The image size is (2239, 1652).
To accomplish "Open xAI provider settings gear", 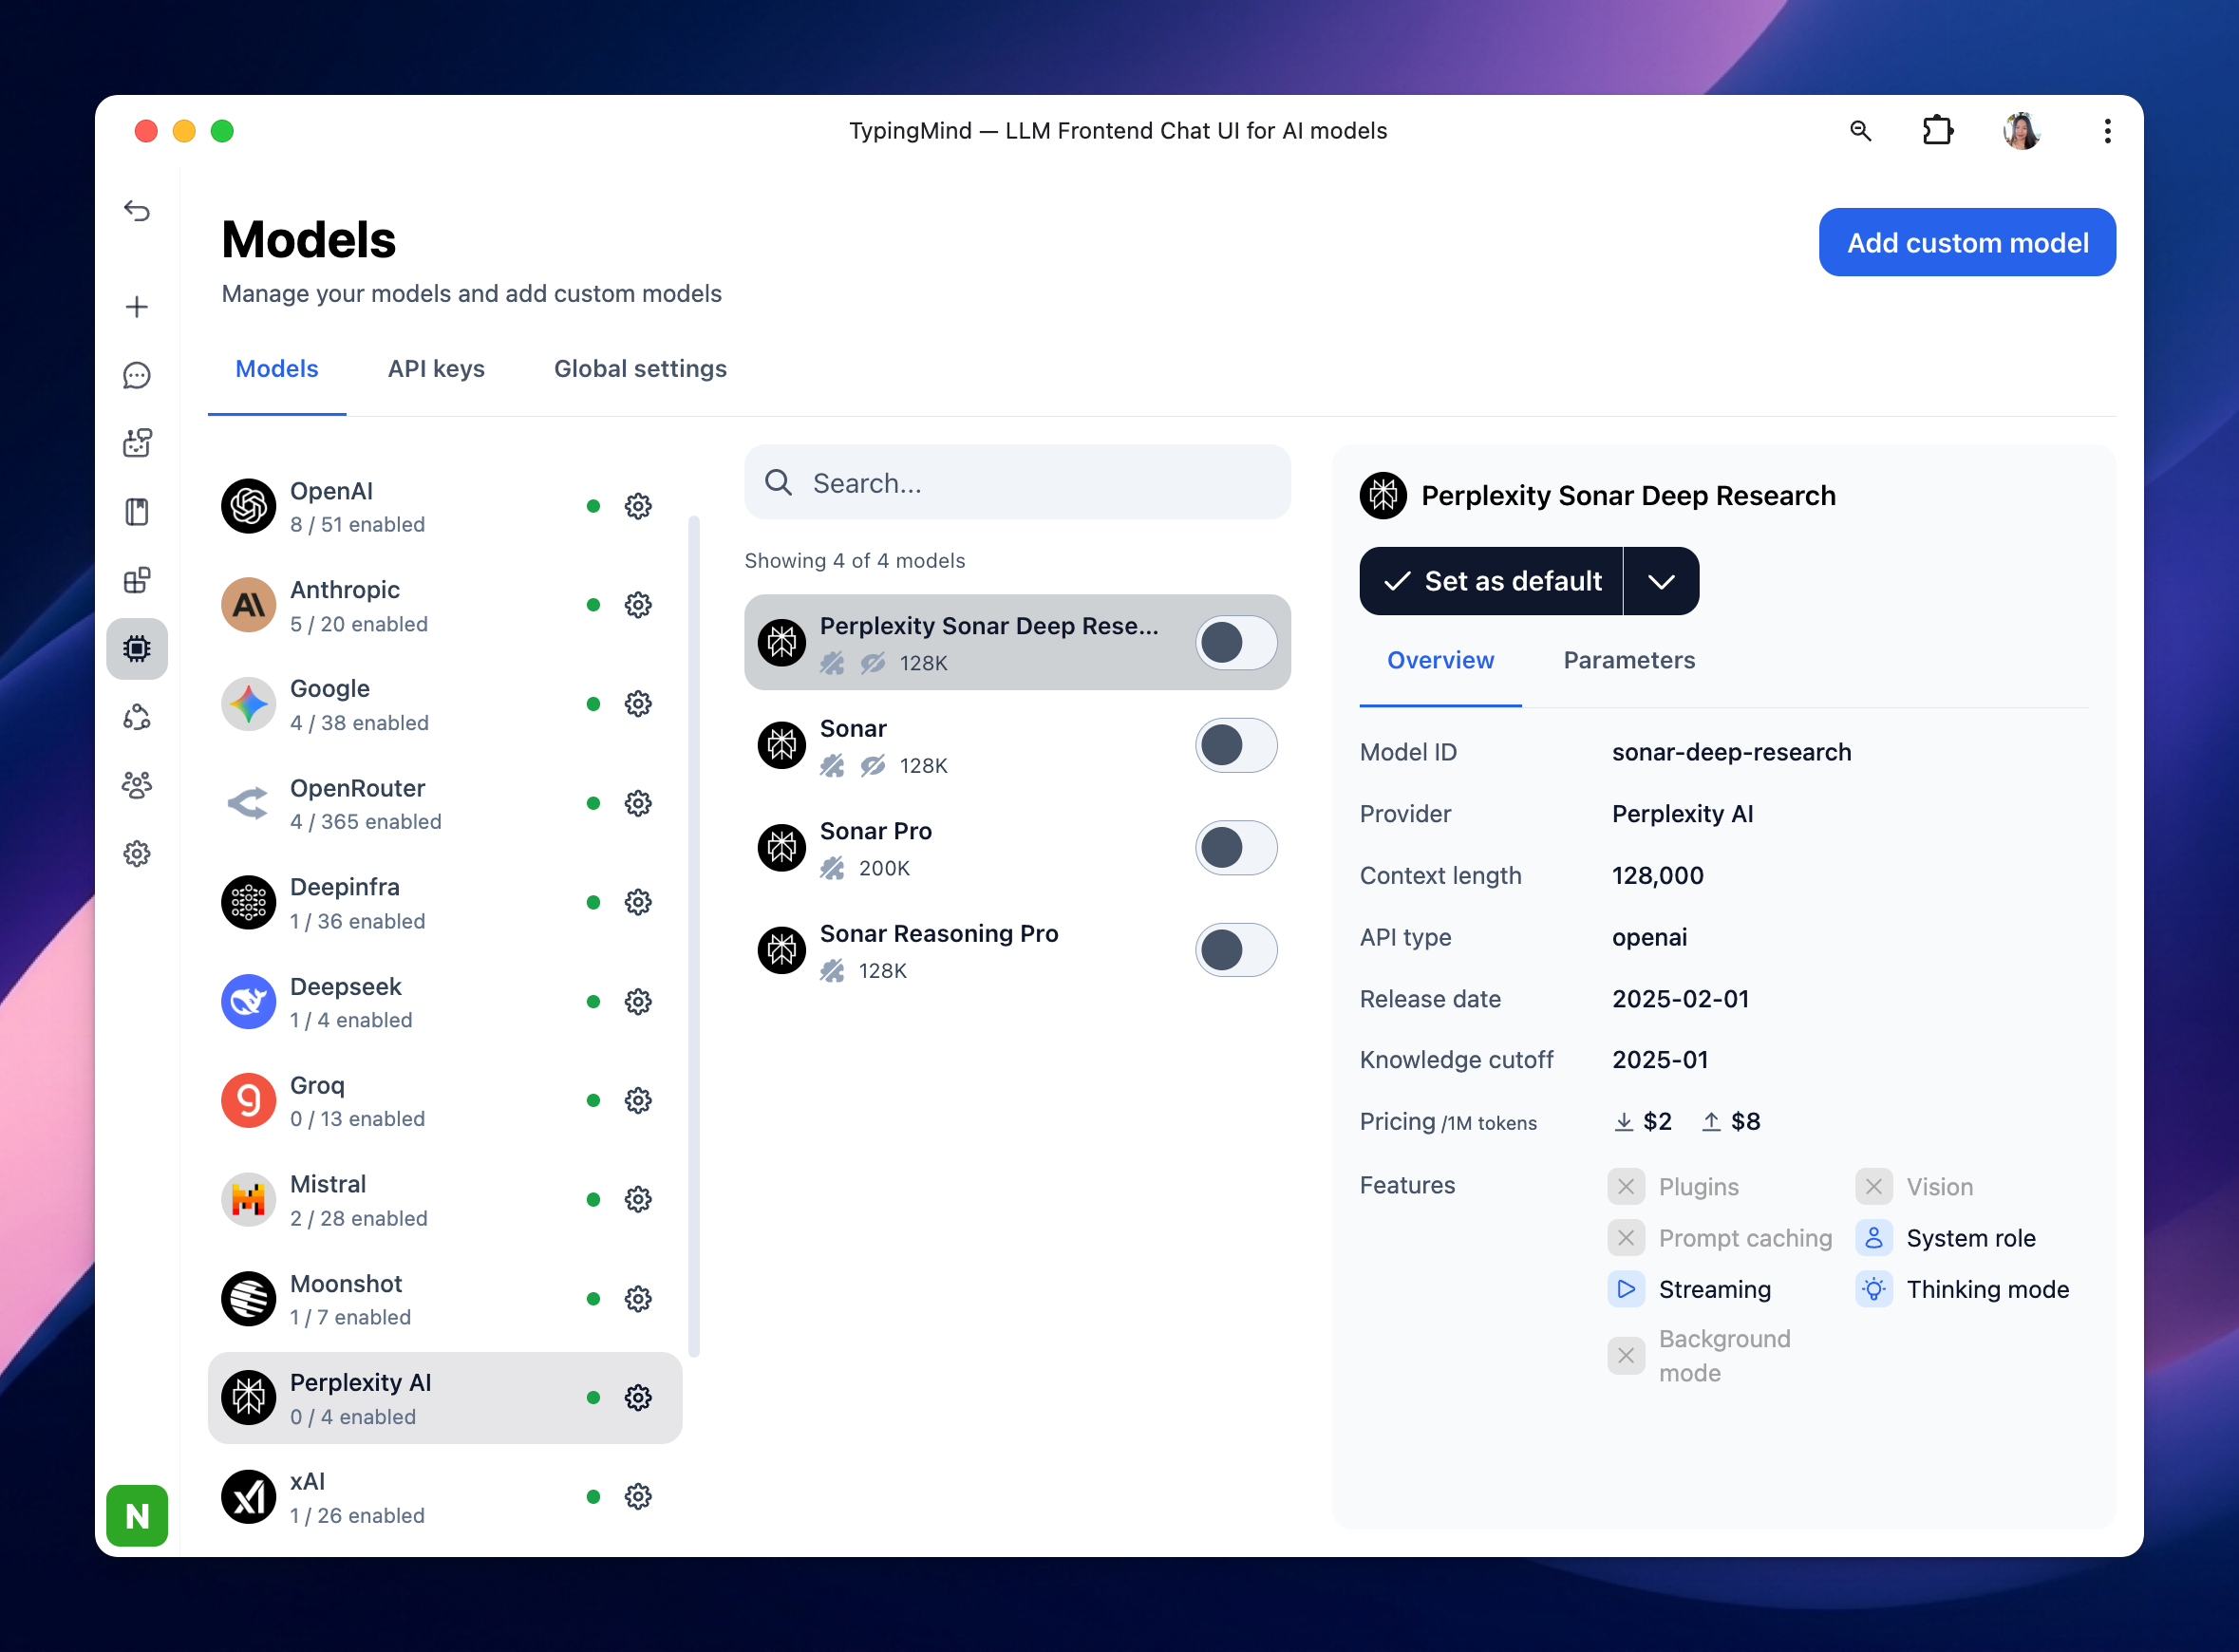I will click(638, 1497).
